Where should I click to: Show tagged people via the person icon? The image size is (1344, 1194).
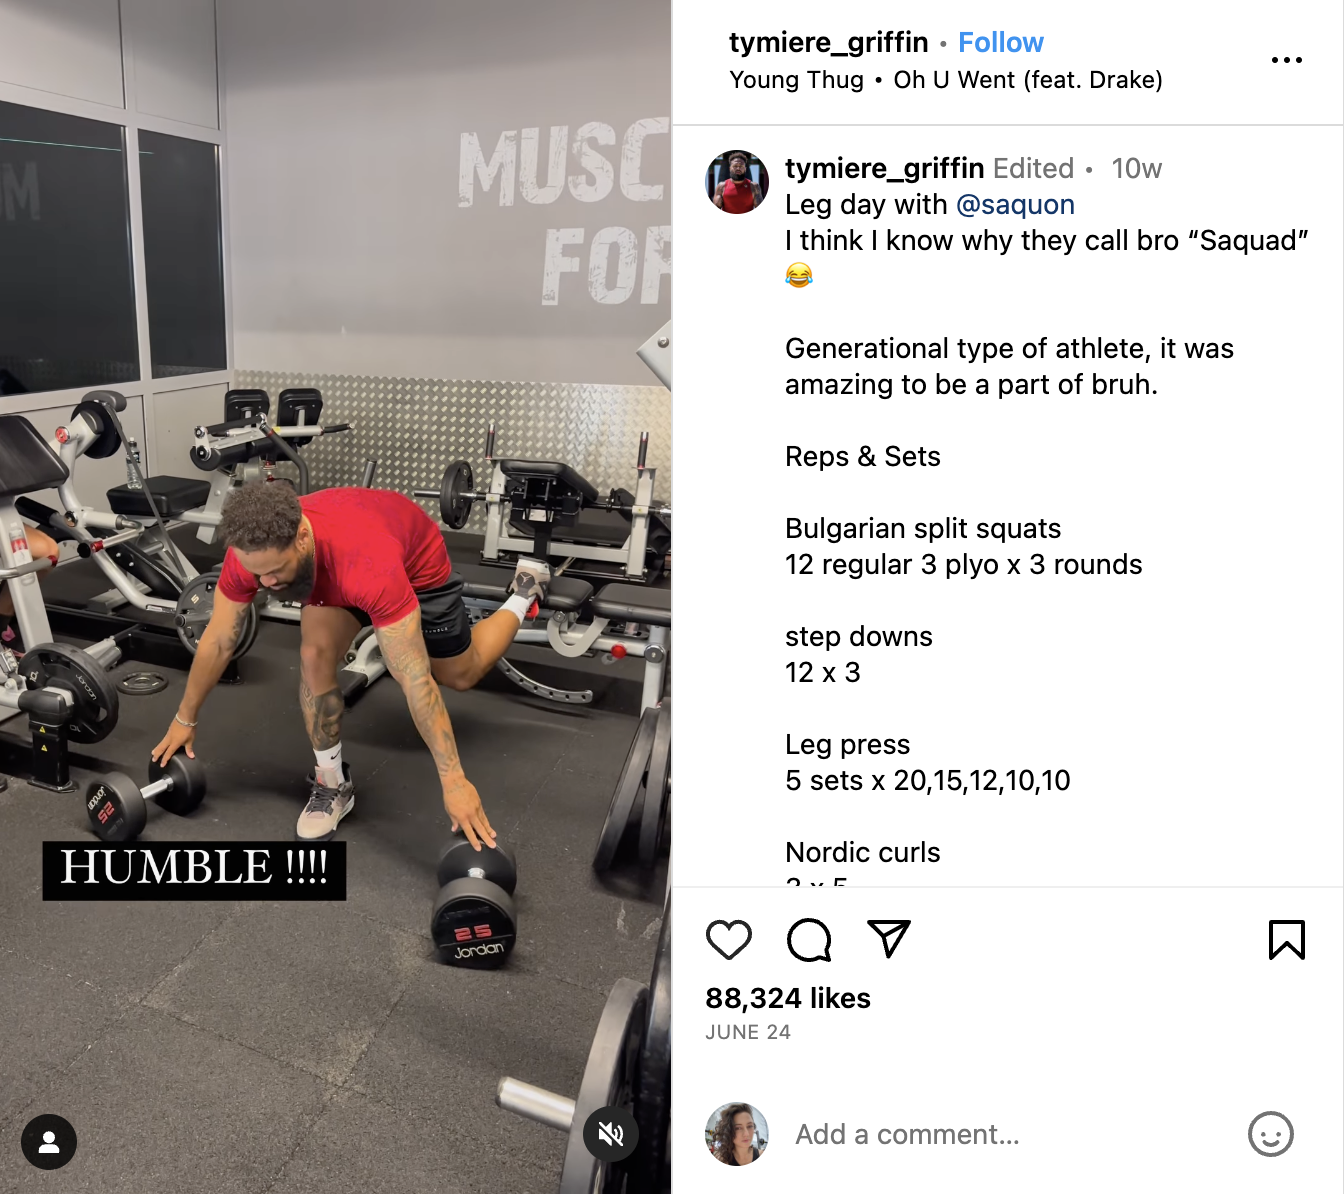pos(49,1142)
